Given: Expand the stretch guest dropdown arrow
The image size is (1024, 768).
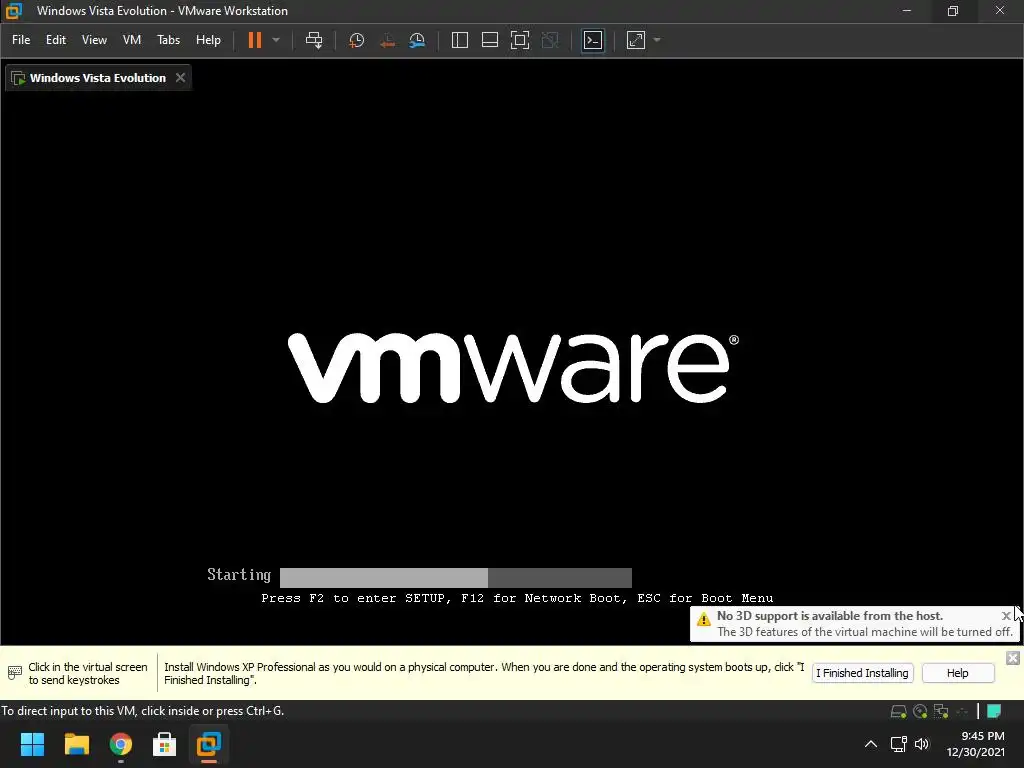Looking at the screenshot, I should pyautogui.click(x=657, y=40).
